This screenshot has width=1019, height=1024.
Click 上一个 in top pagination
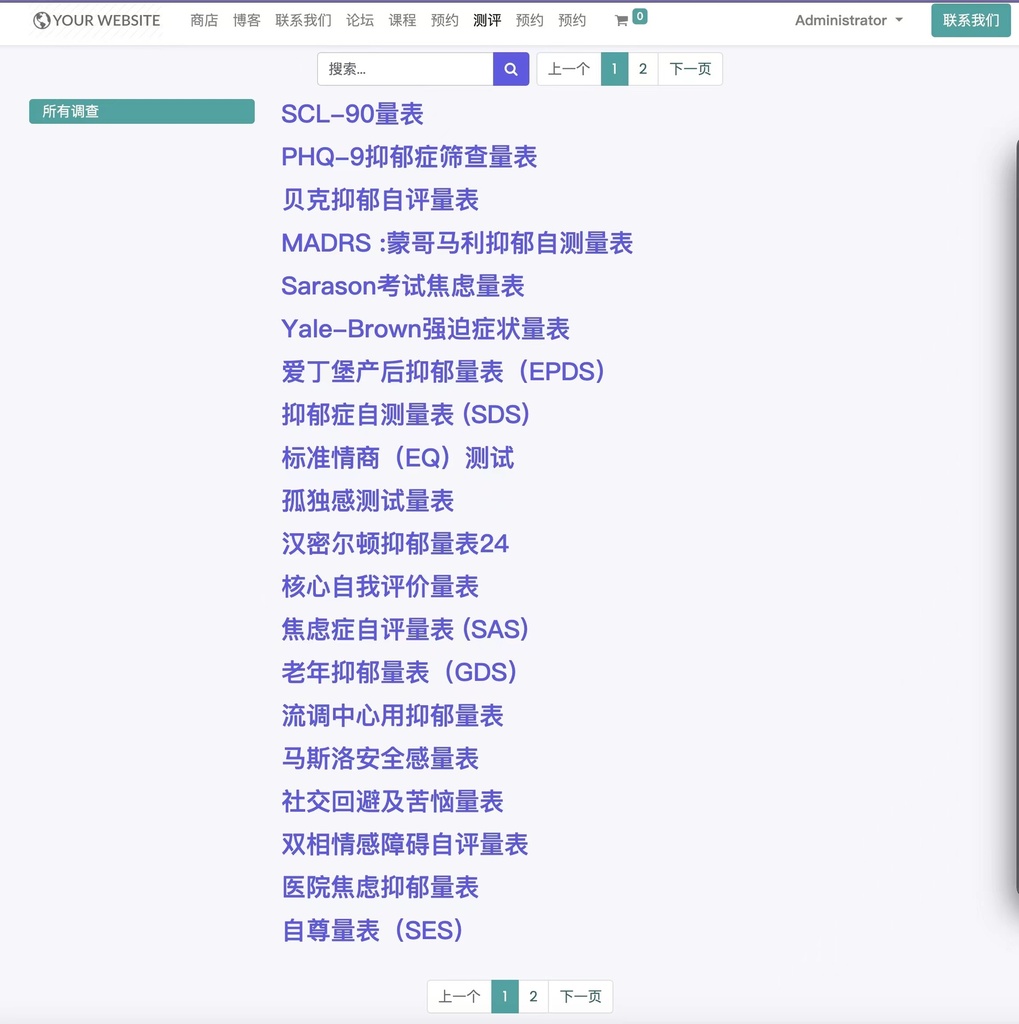(568, 68)
